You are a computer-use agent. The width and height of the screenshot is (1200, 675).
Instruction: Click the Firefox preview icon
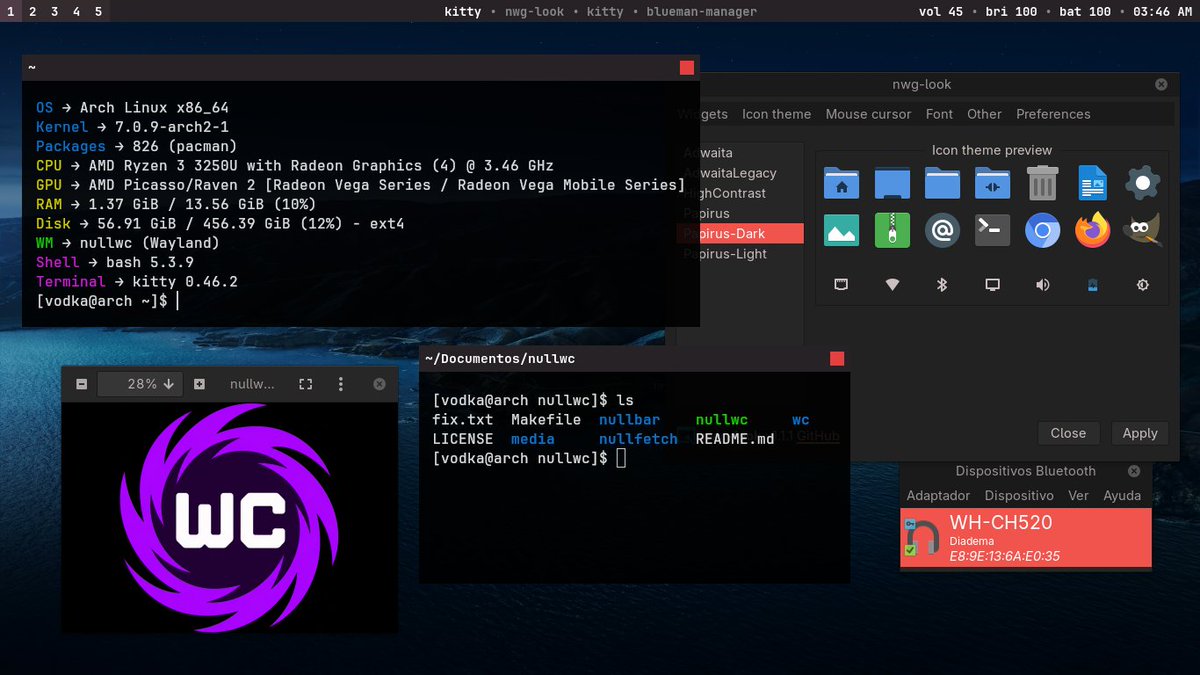pos(1092,231)
